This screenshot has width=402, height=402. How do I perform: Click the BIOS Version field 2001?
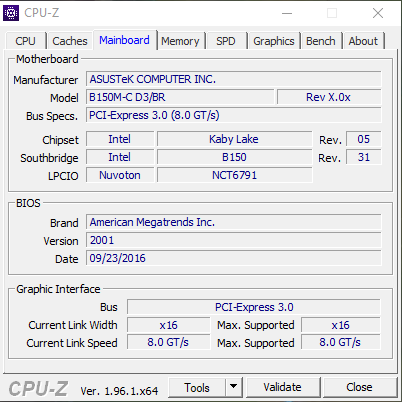[234, 240]
